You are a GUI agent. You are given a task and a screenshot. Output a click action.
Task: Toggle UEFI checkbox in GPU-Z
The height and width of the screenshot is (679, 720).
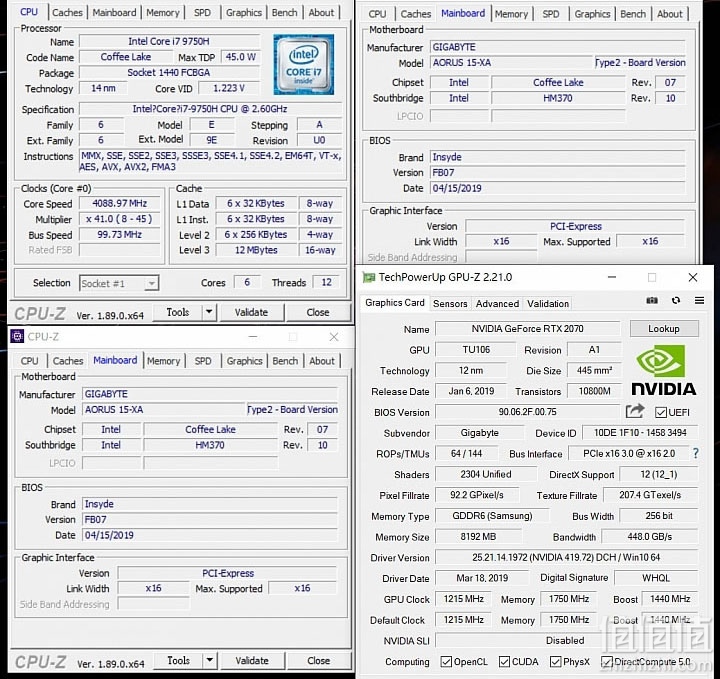pos(661,412)
